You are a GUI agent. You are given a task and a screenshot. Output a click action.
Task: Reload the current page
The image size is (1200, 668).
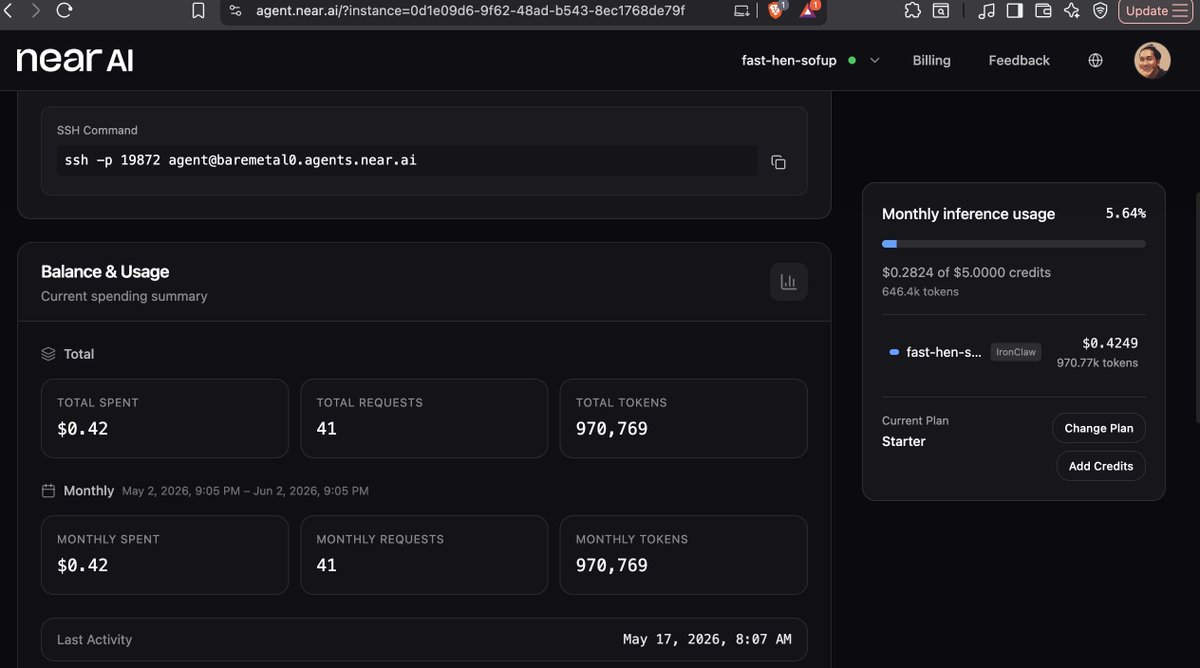click(65, 11)
